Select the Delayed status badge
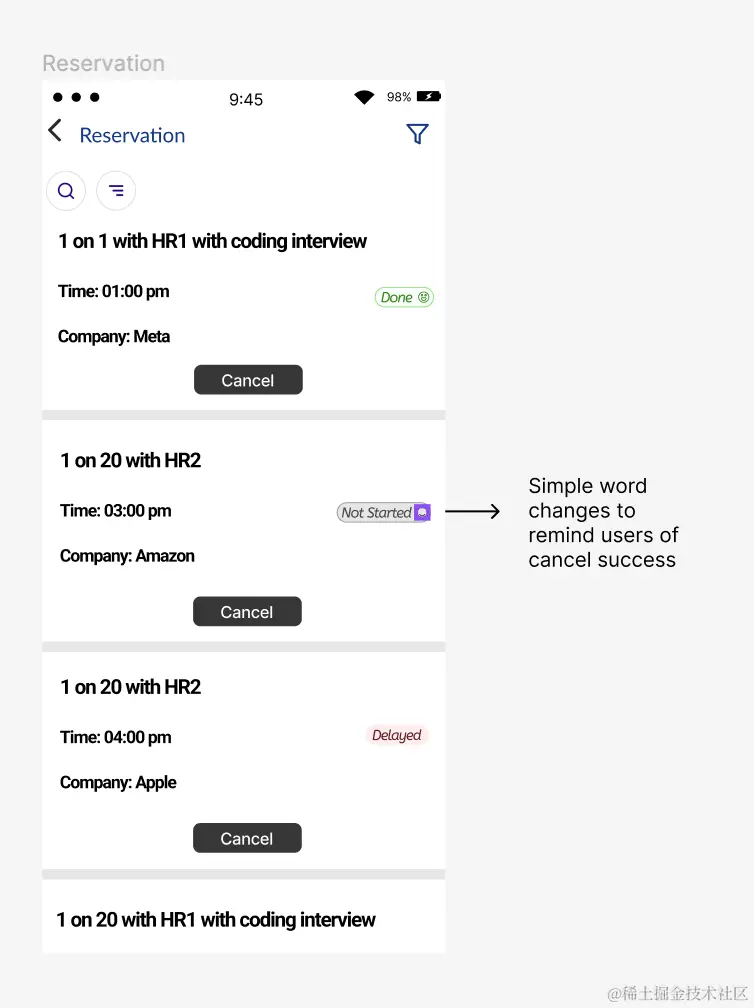 pos(397,736)
